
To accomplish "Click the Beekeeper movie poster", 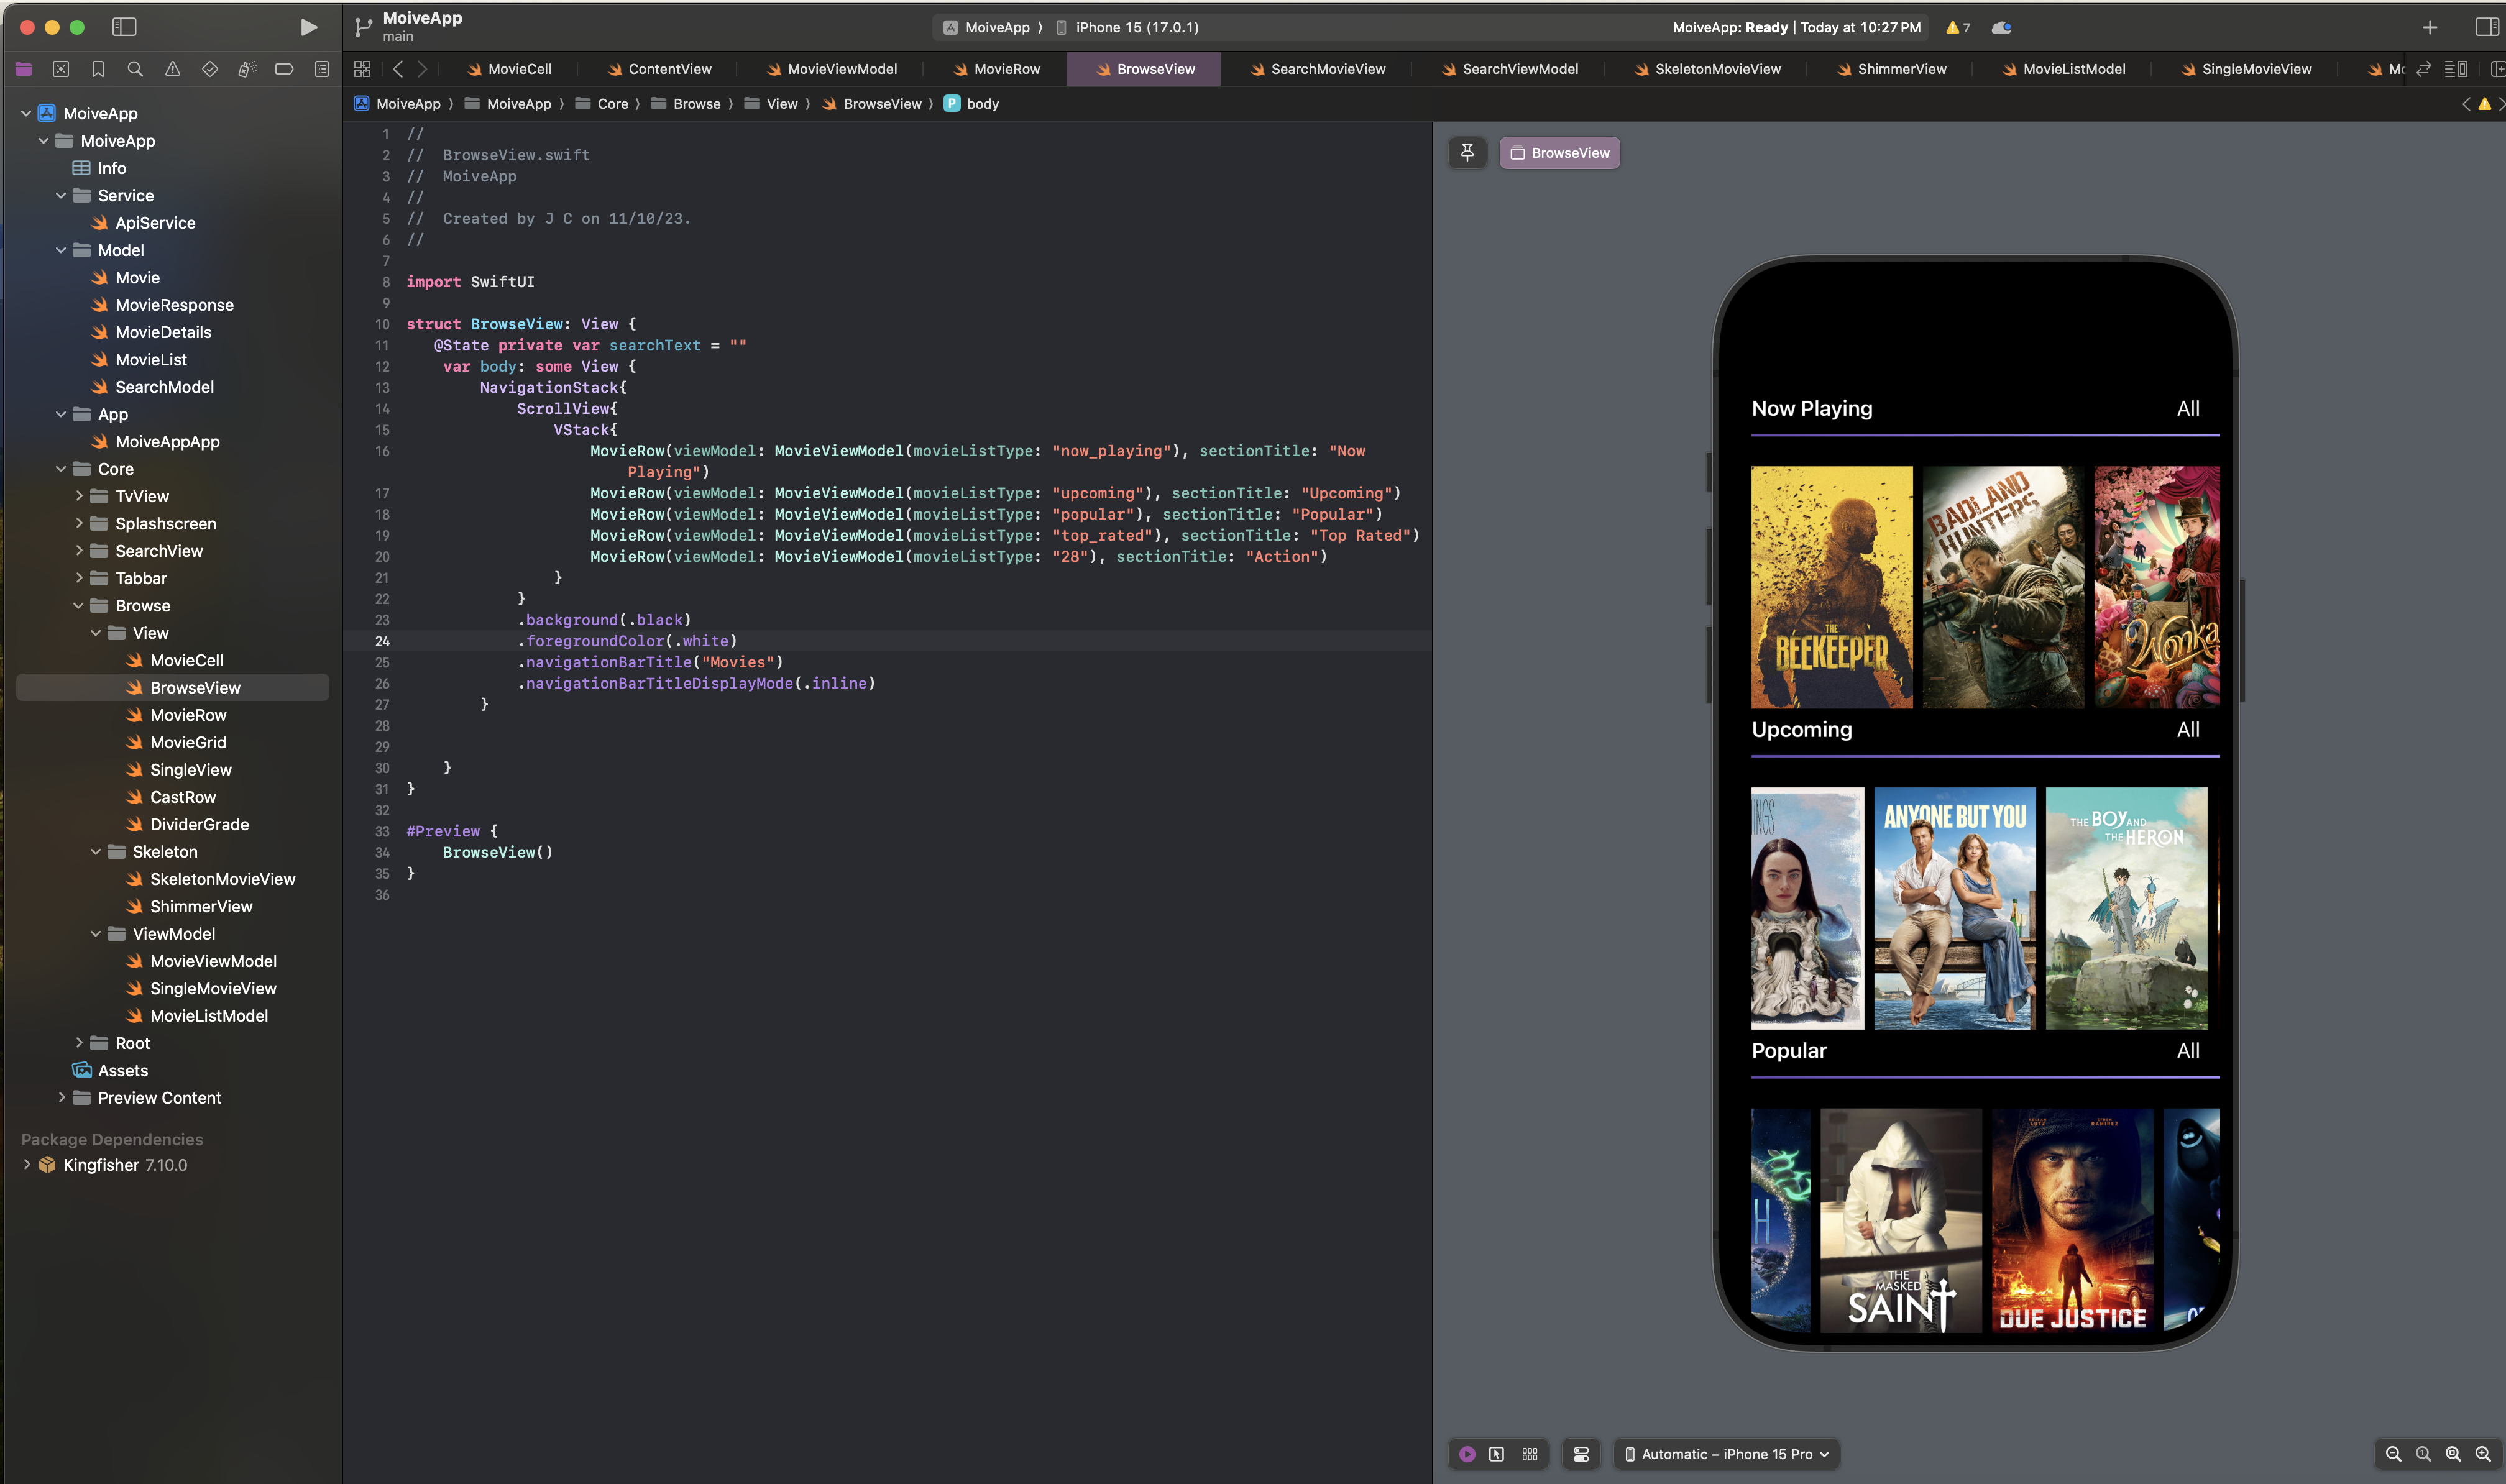I will pos(1831,587).
